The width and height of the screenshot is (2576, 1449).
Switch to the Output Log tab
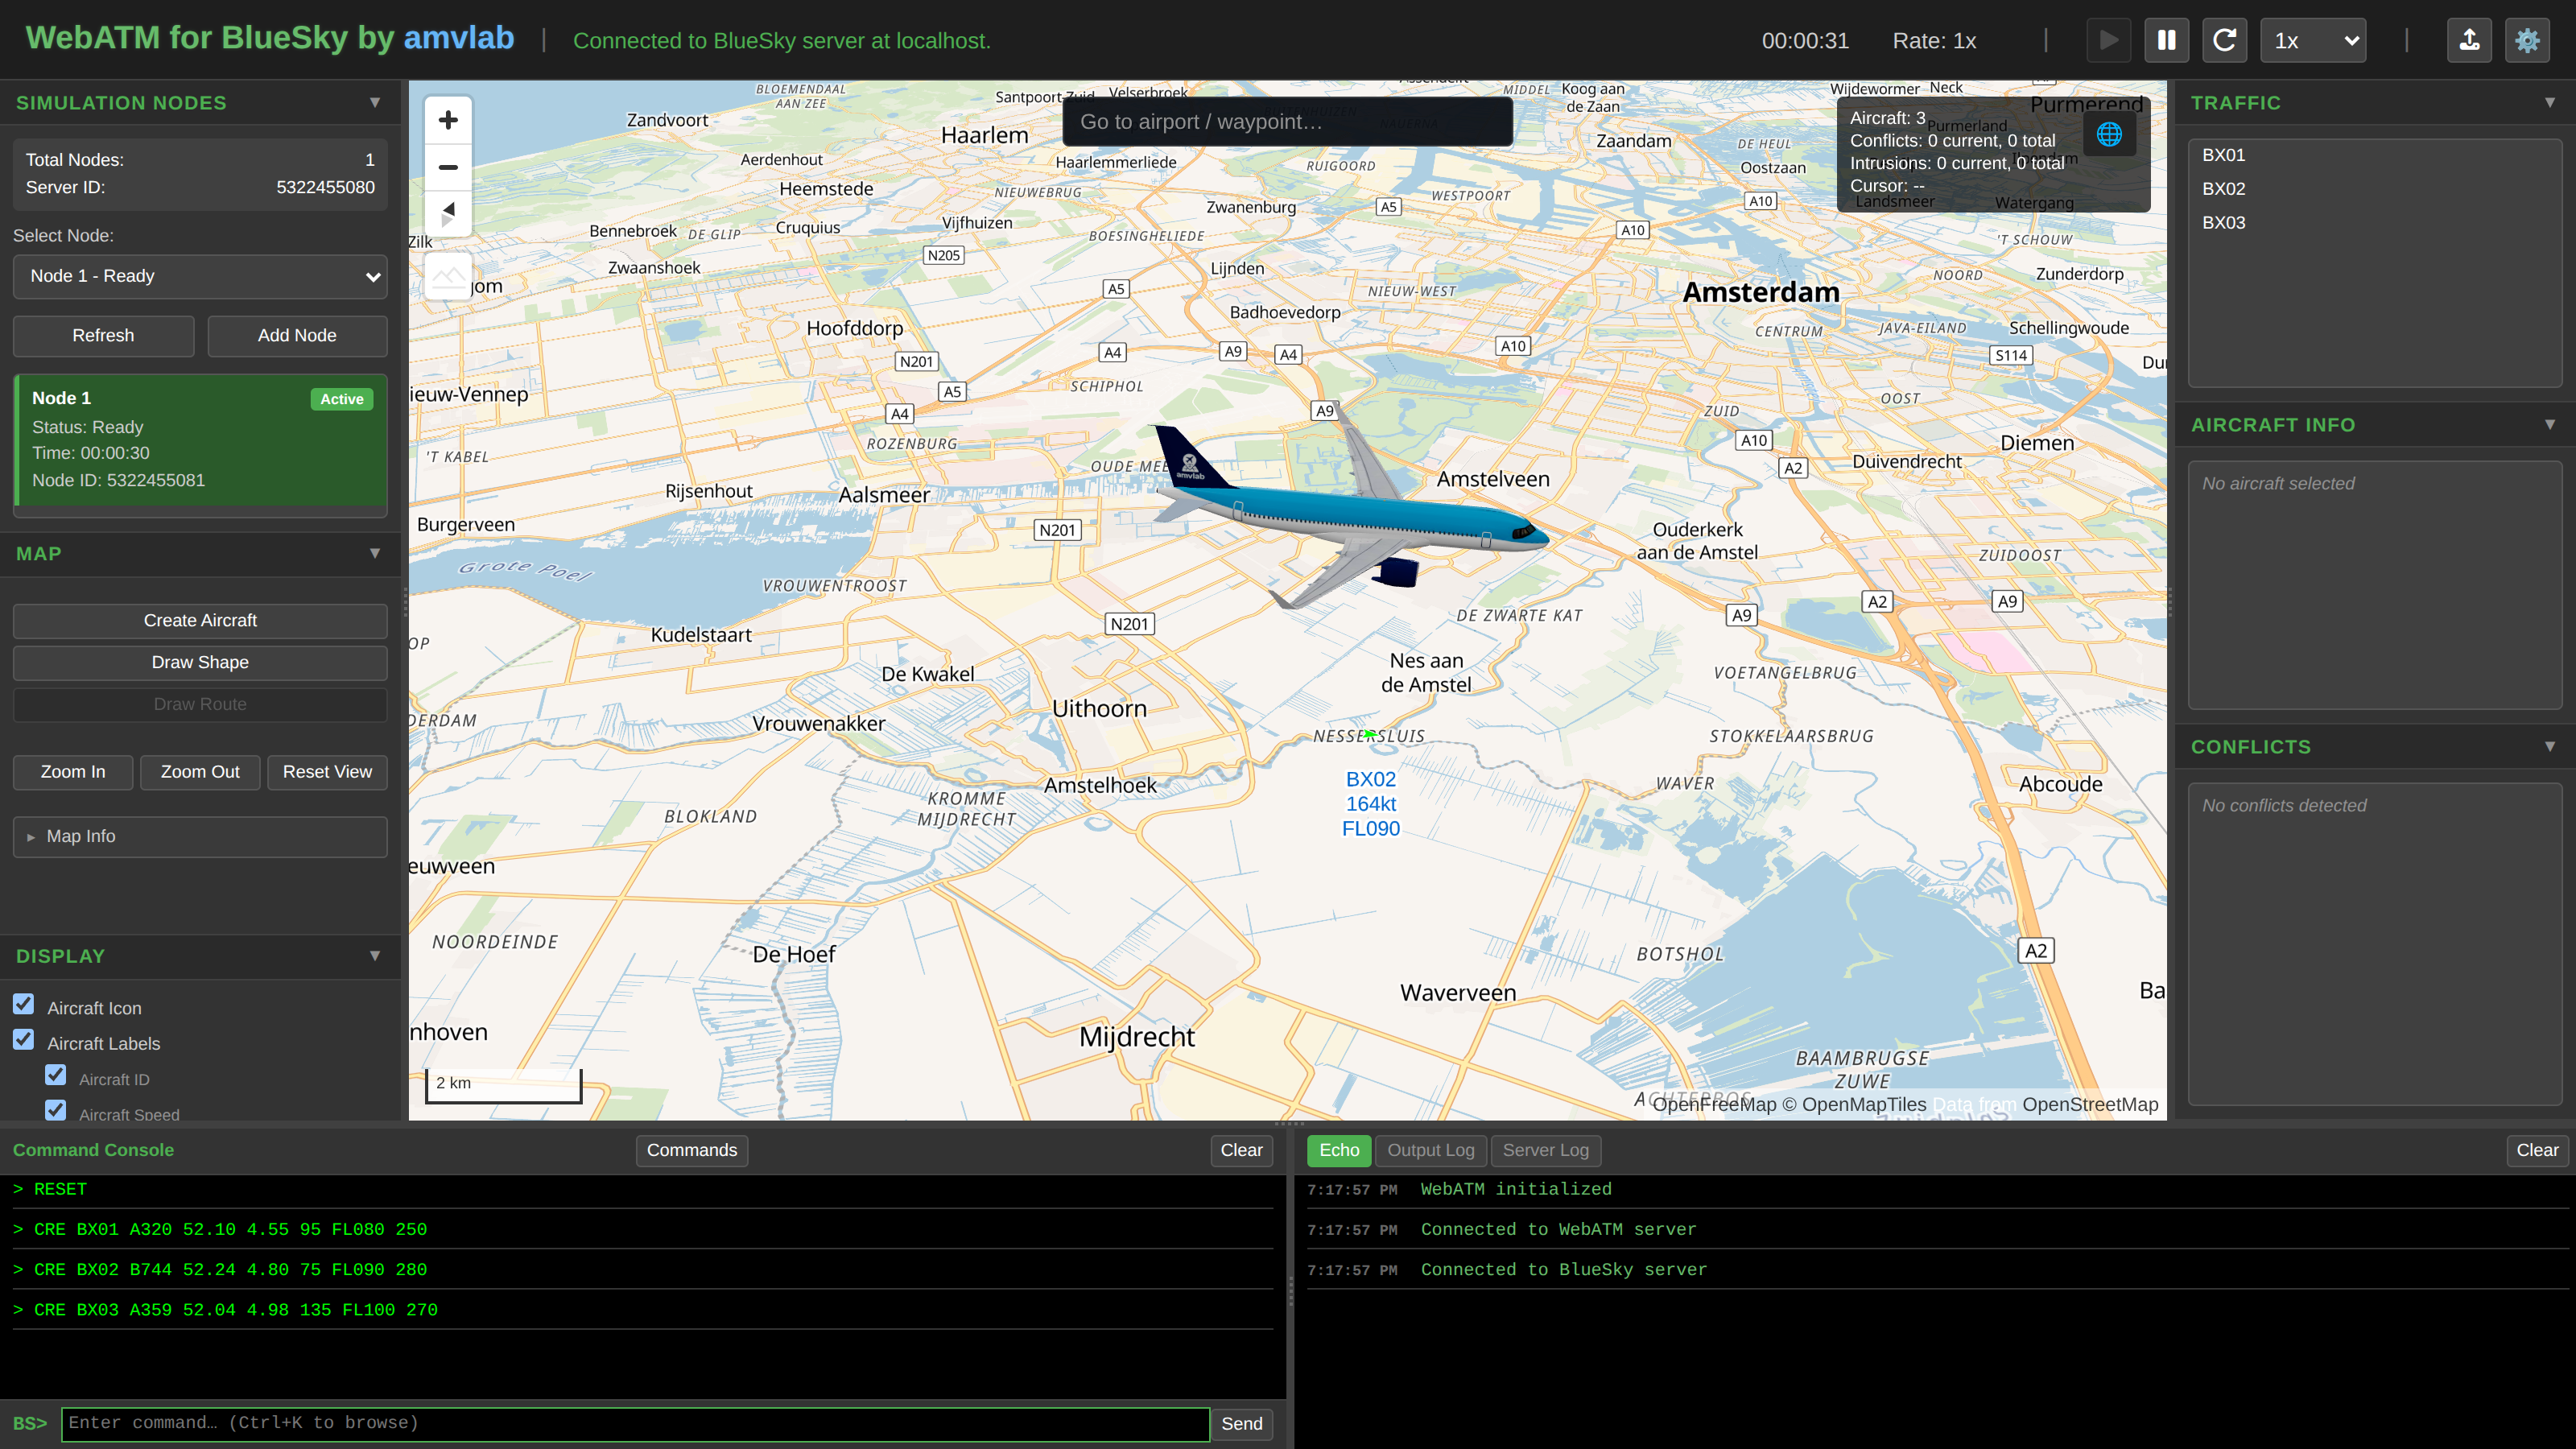(1431, 1150)
